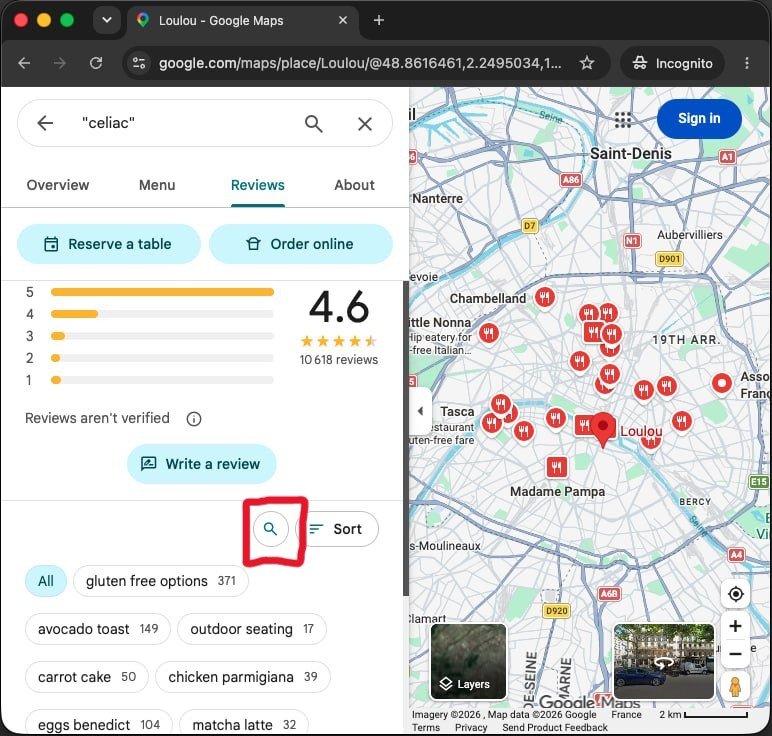Image resolution: width=772 pixels, height=736 pixels.
Task: Show your location on the map
Action: (736, 594)
